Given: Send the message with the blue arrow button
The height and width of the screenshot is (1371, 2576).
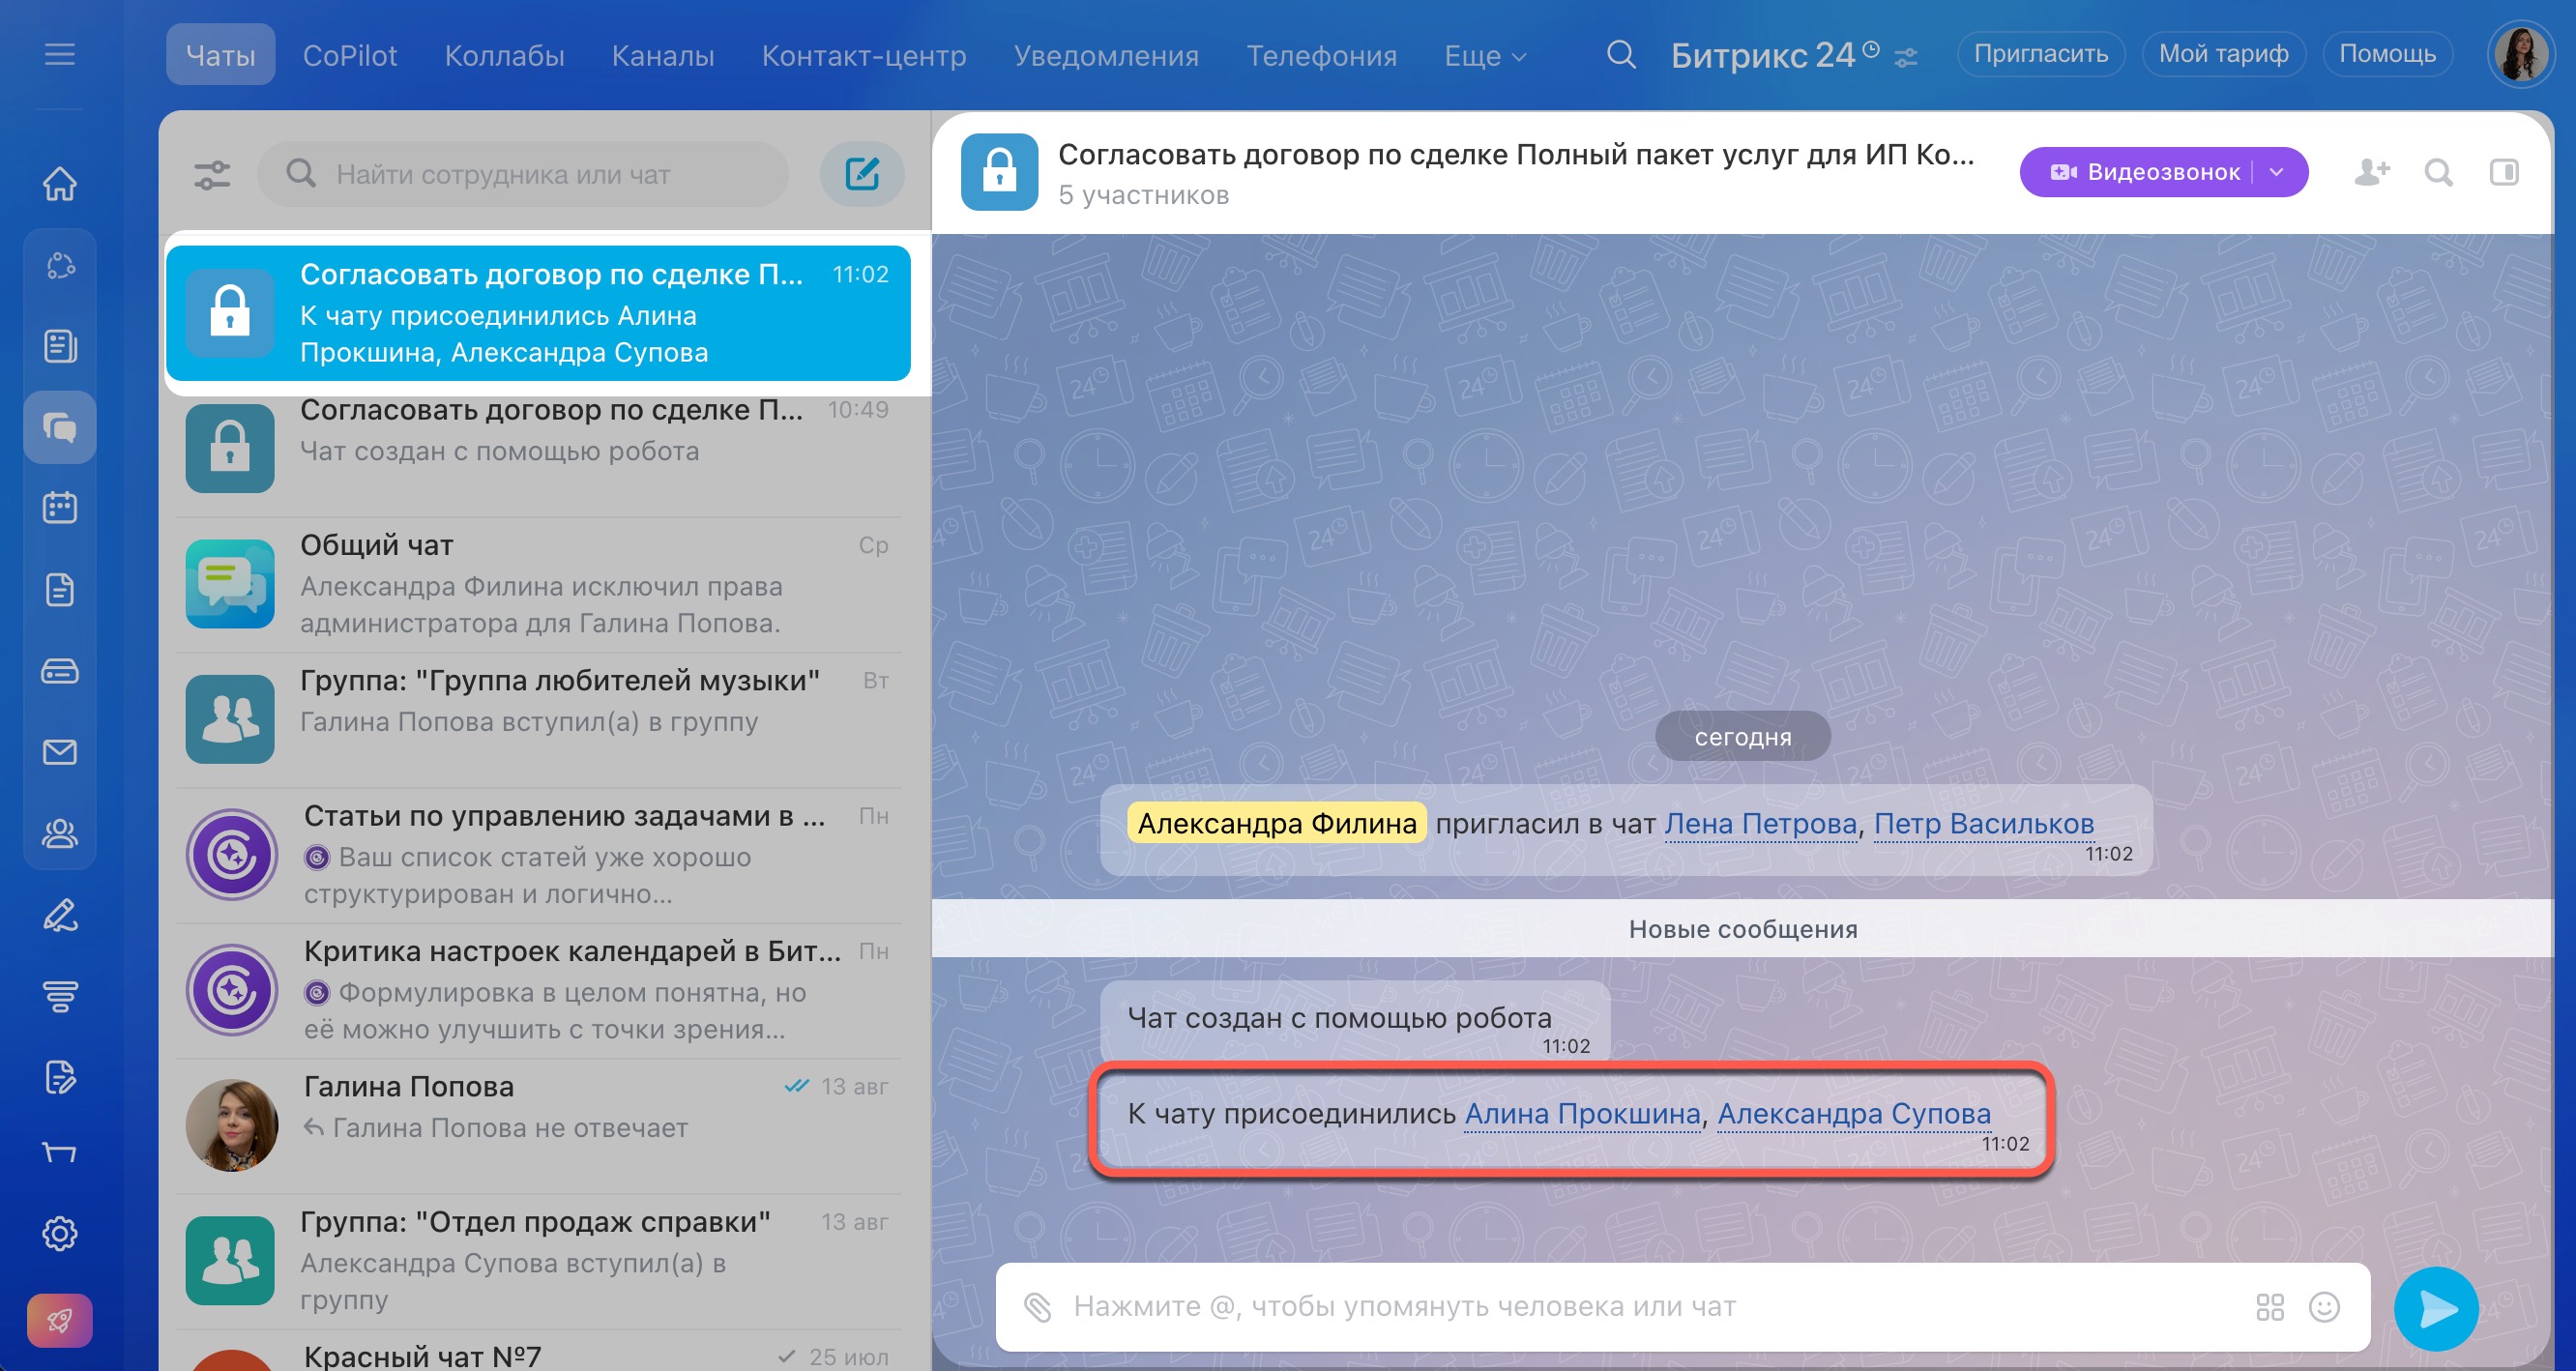Looking at the screenshot, I should [x=2436, y=1308].
